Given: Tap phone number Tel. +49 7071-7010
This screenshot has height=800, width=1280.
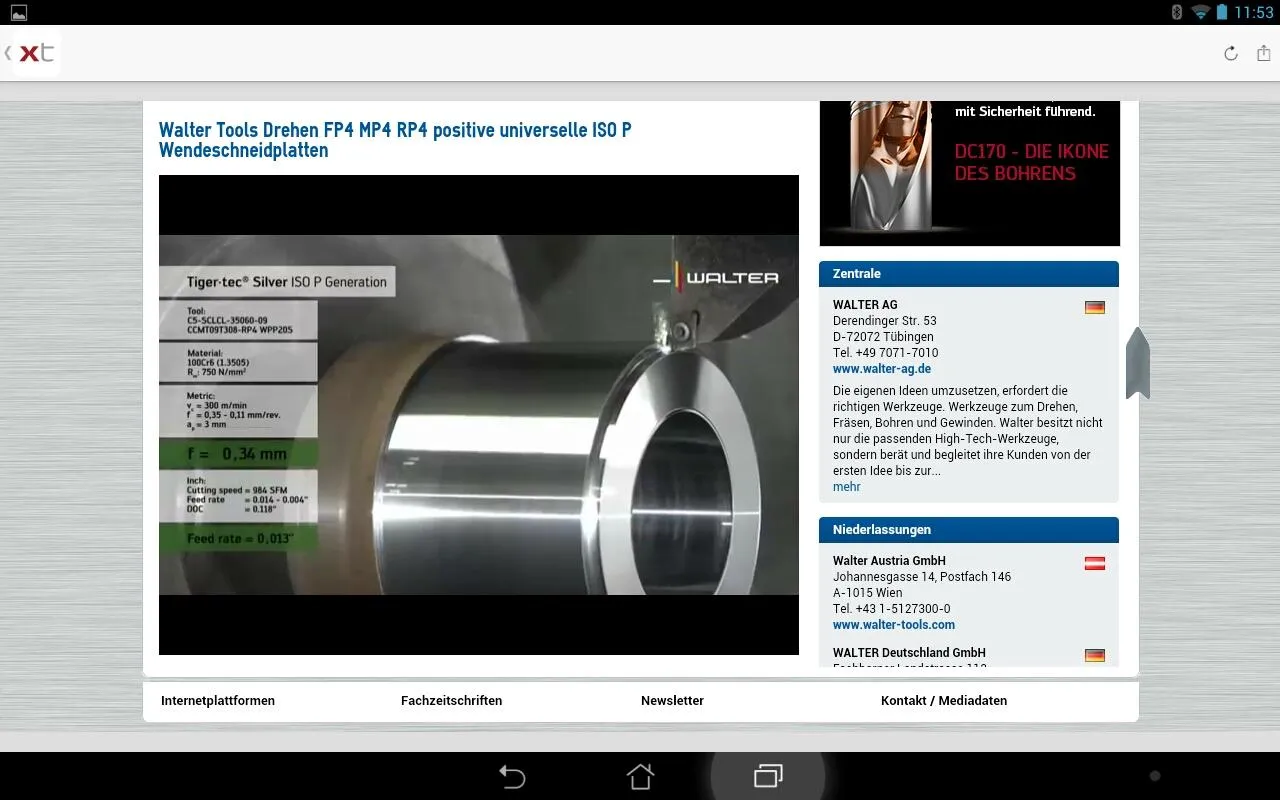Looking at the screenshot, I should coord(886,353).
